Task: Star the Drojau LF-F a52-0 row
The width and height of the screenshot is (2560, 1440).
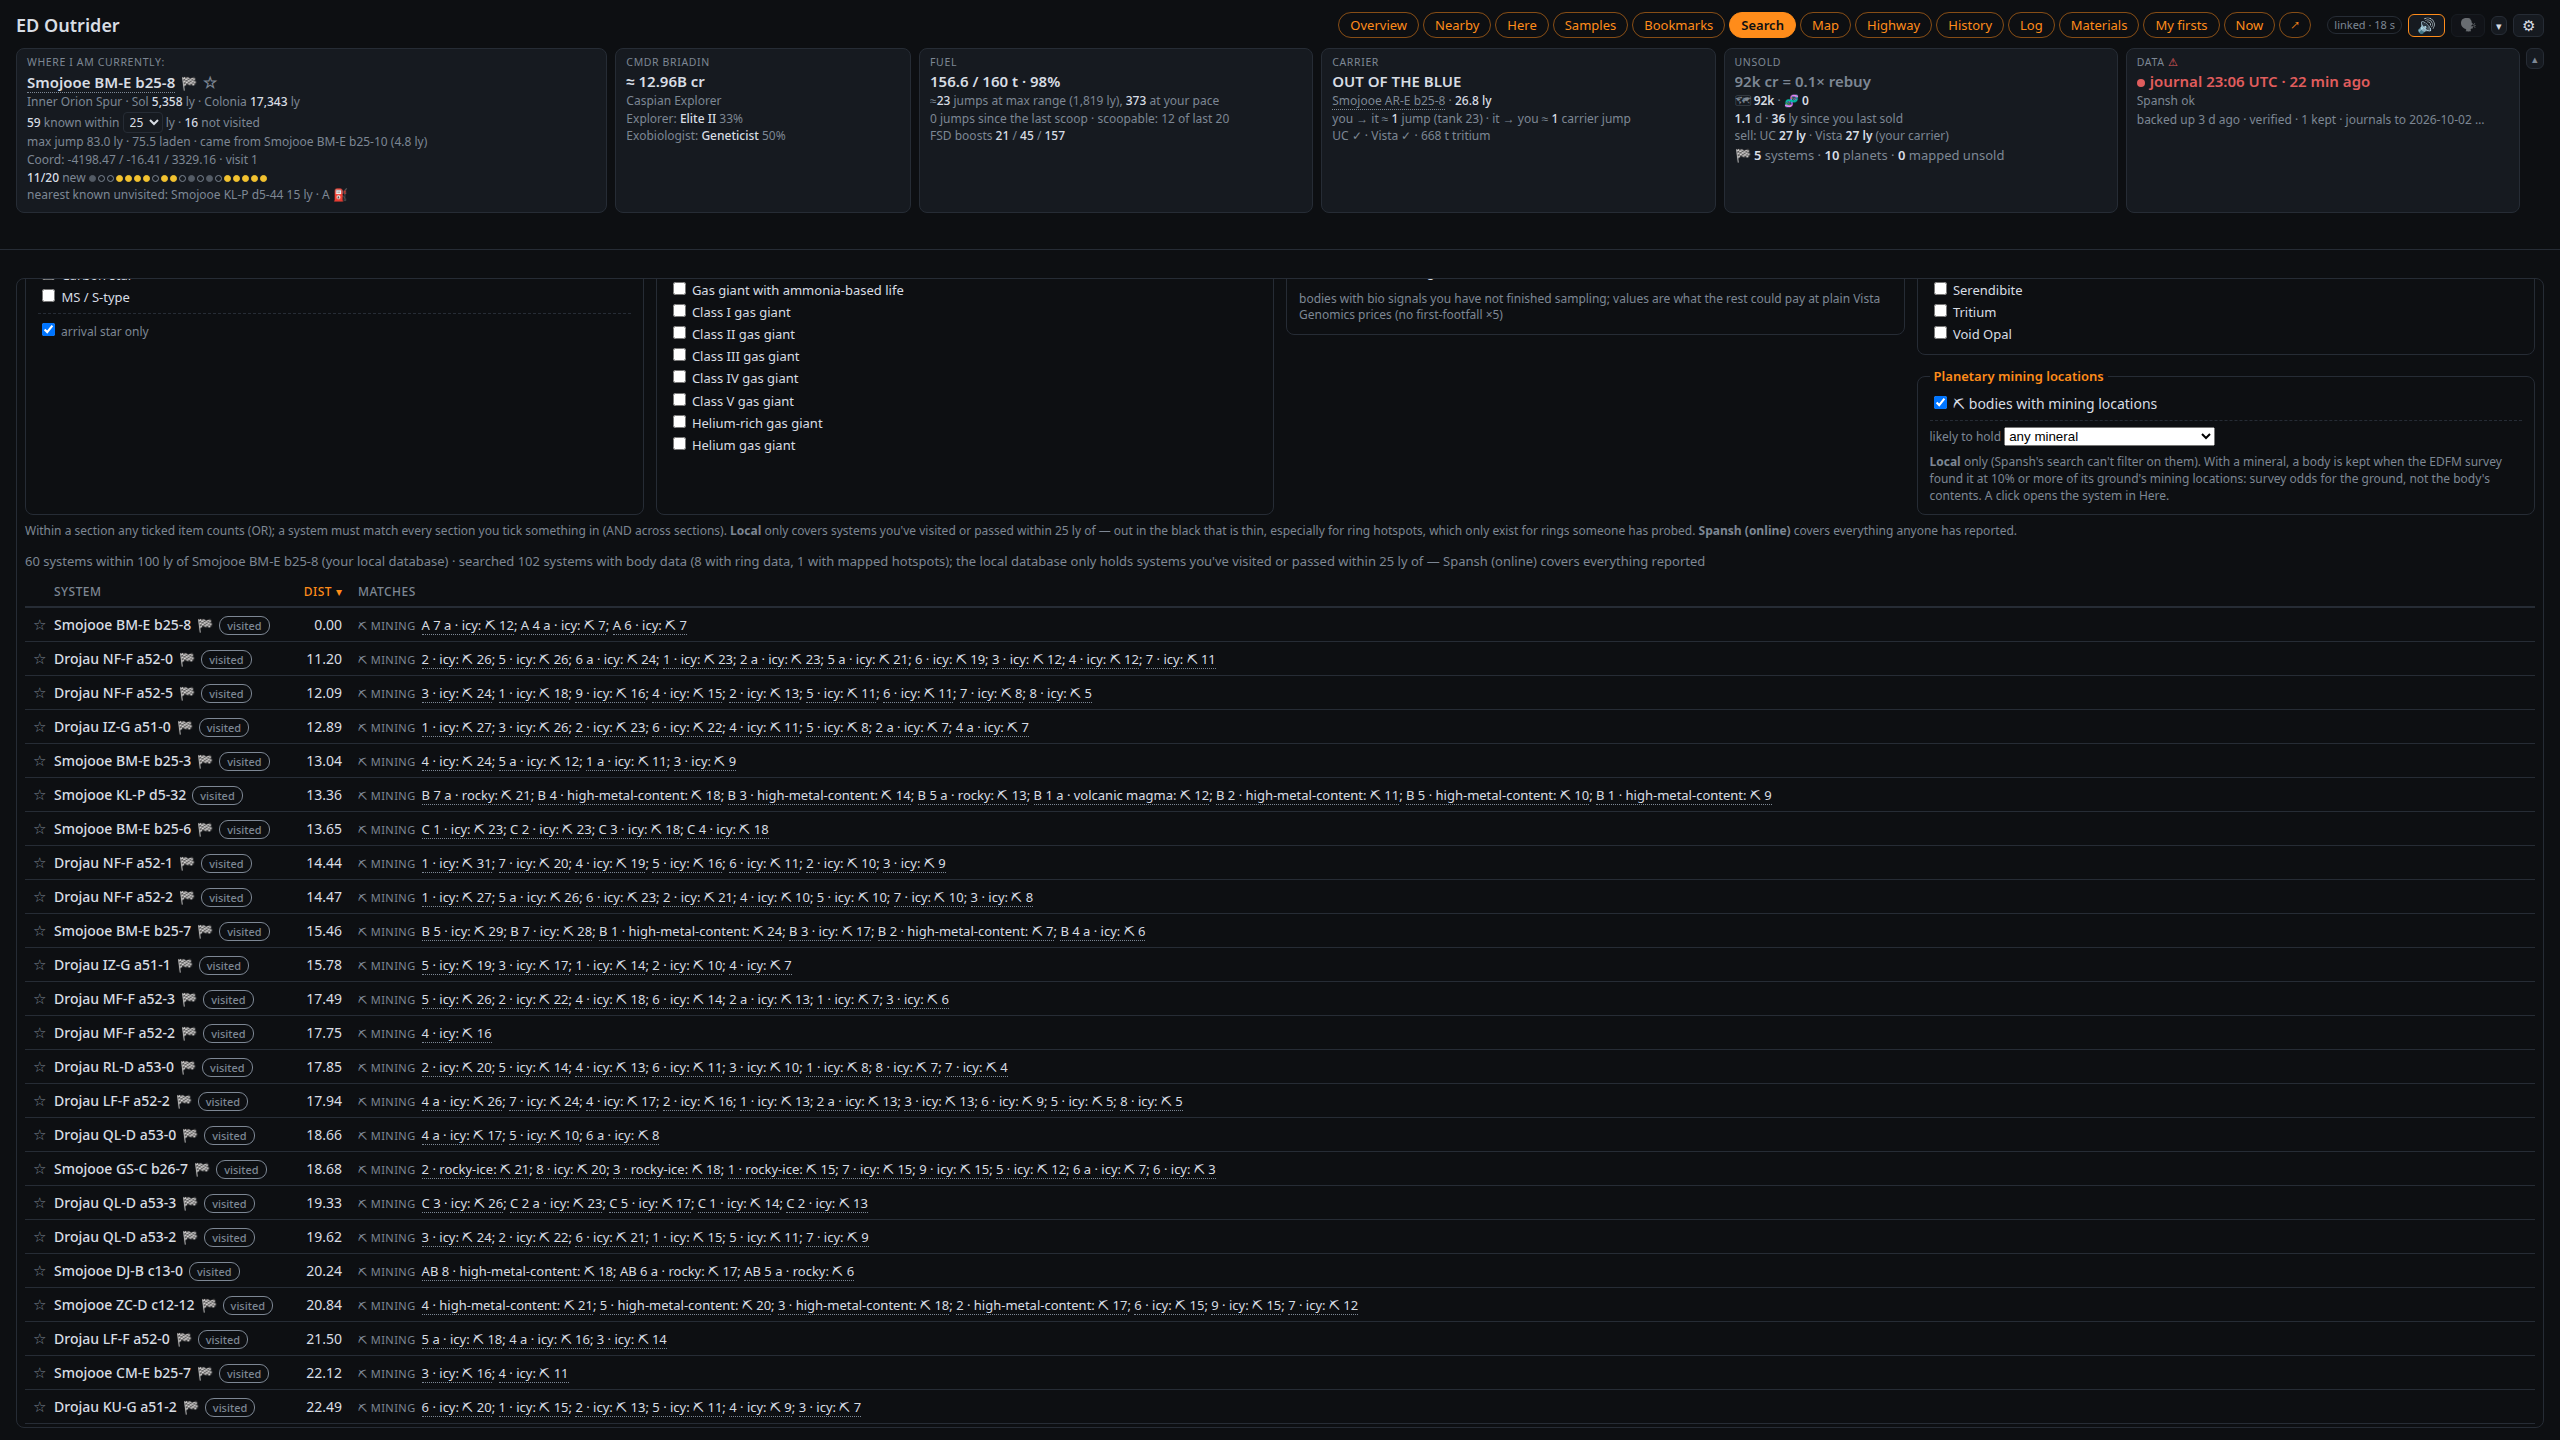Action: [40, 1339]
